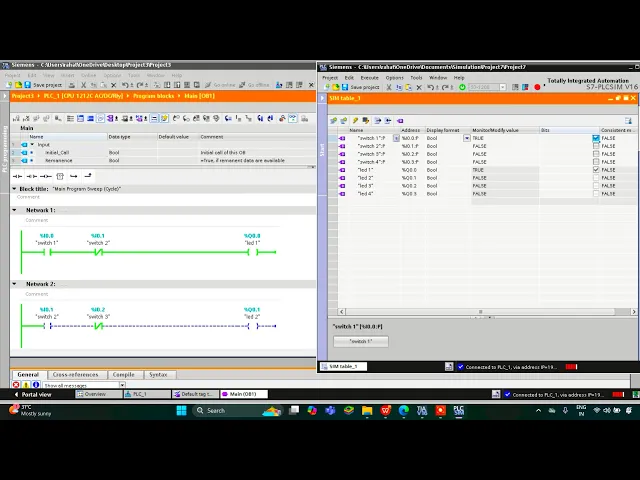Click the delete X icon in the PLCSIM toolbar
640x480 pixels.
click(x=419, y=87)
